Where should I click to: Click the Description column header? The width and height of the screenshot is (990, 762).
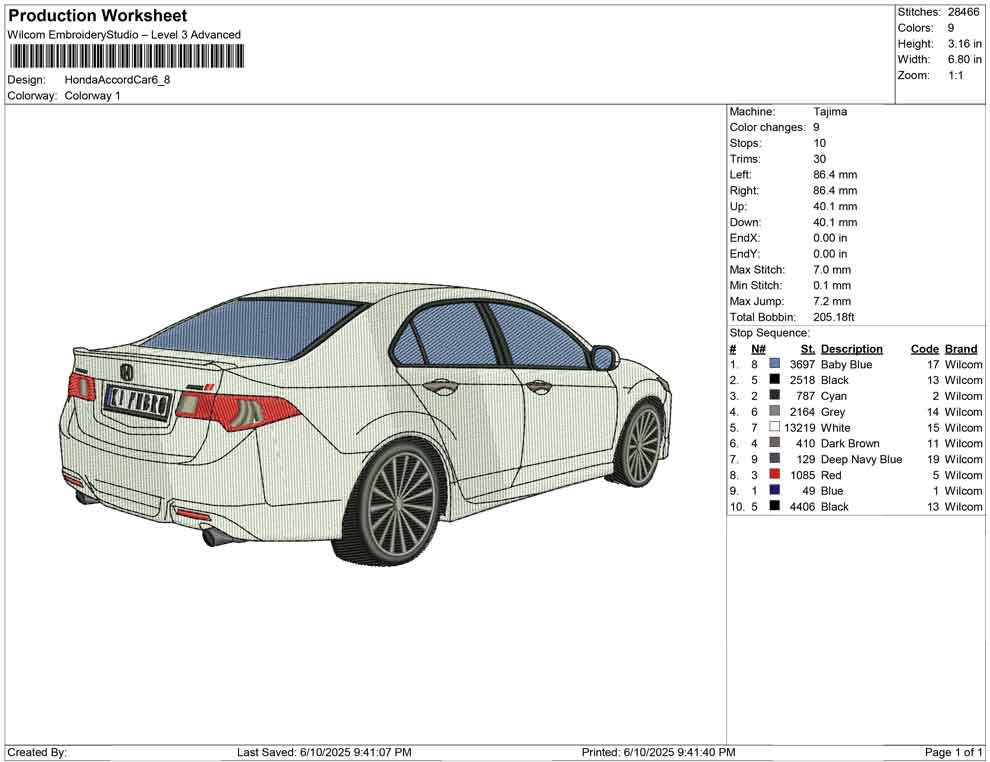coord(851,349)
